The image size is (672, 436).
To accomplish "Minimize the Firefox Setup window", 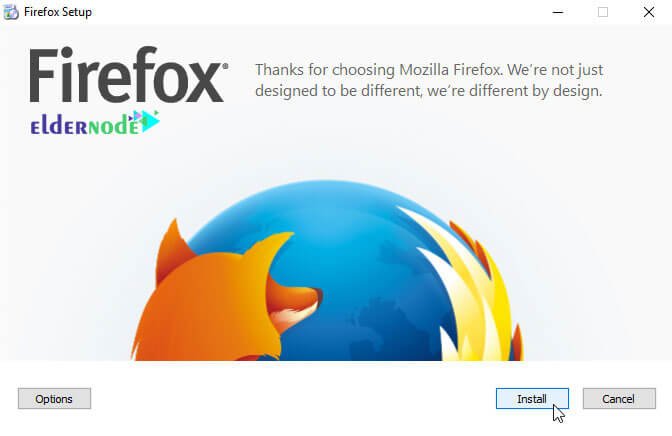I will (x=558, y=12).
